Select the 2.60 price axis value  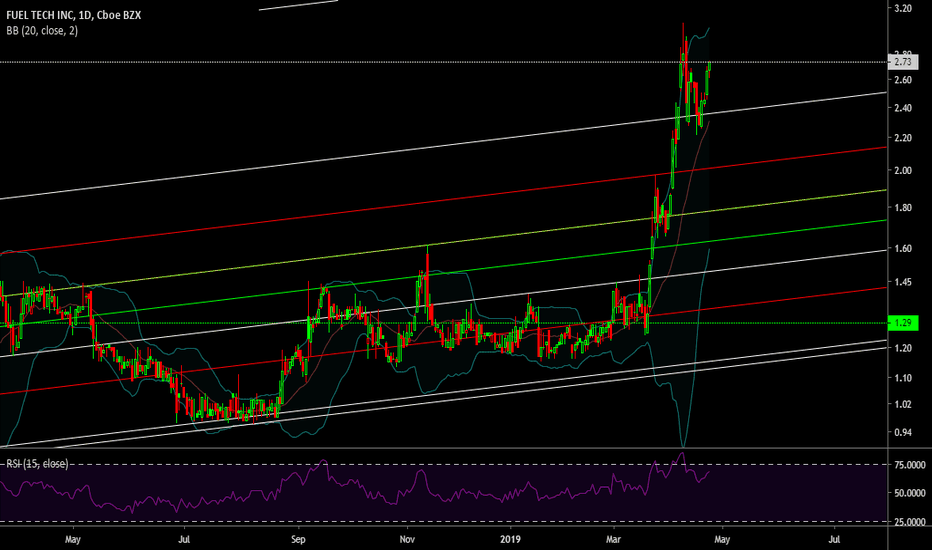click(903, 80)
